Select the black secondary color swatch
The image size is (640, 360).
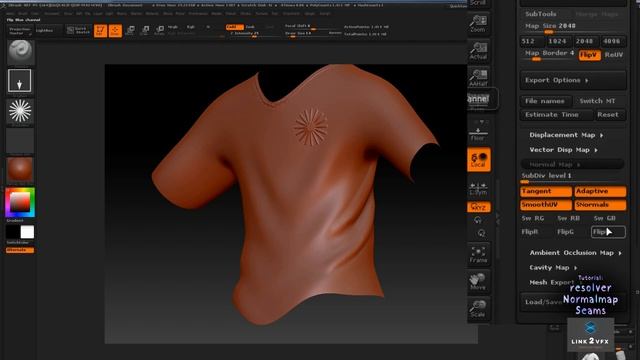13,232
